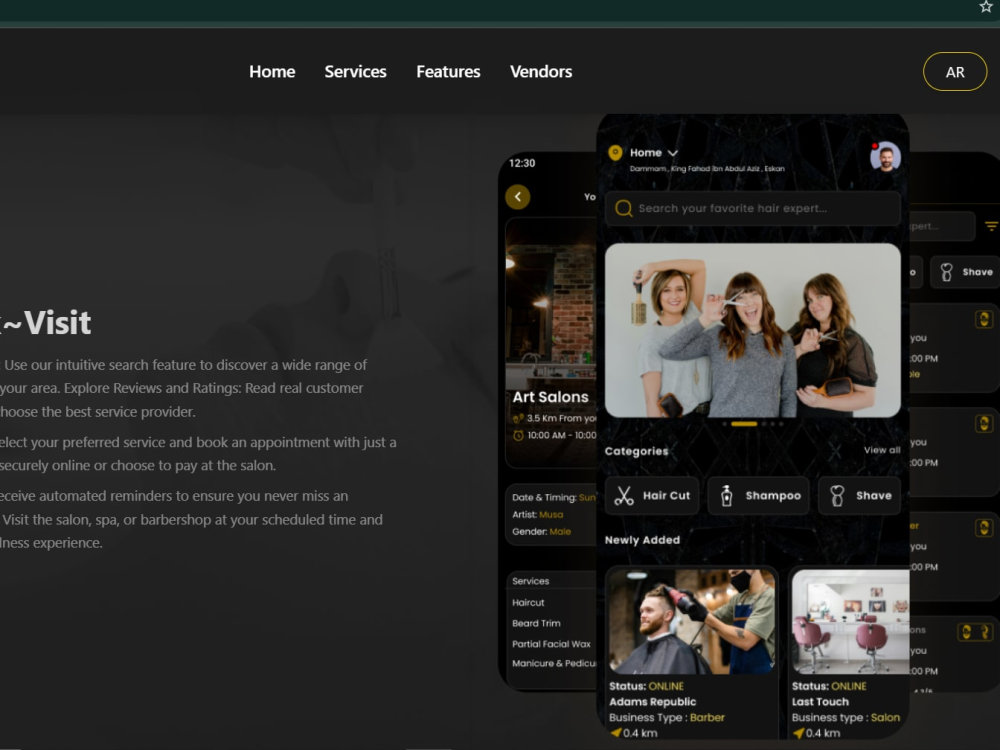Click the gender icon on second booking card
The width and height of the screenshot is (1000, 750).
[984, 423]
